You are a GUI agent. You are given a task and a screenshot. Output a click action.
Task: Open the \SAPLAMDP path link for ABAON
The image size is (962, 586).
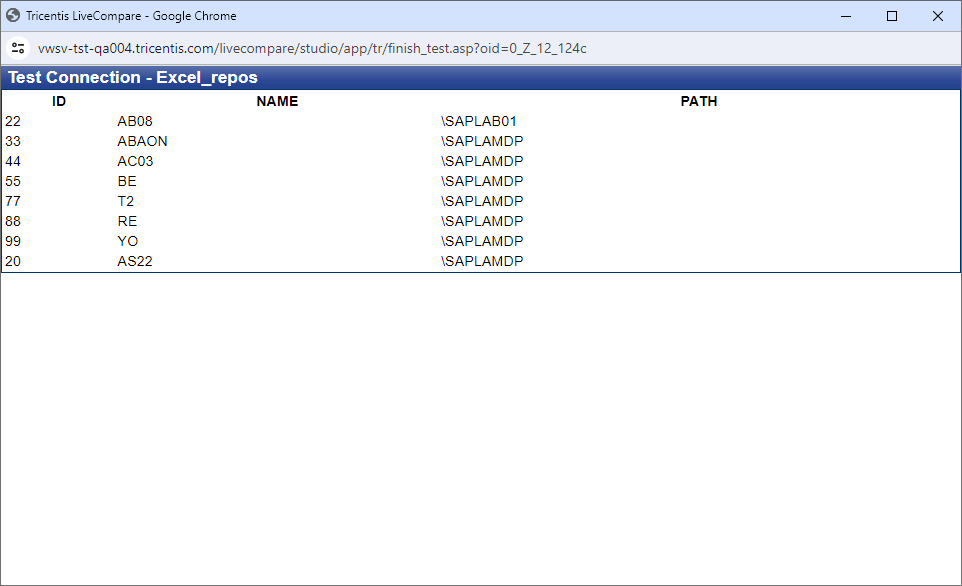click(481, 141)
